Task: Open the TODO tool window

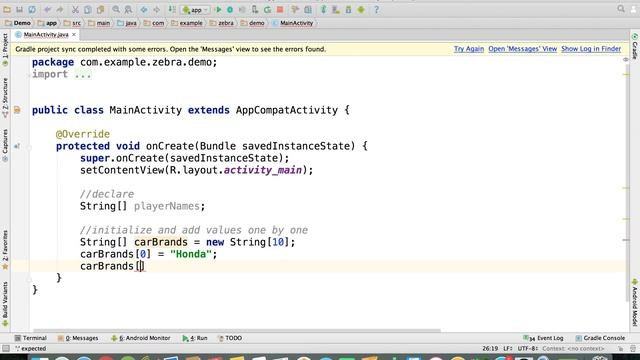Action: pyautogui.click(x=230, y=338)
